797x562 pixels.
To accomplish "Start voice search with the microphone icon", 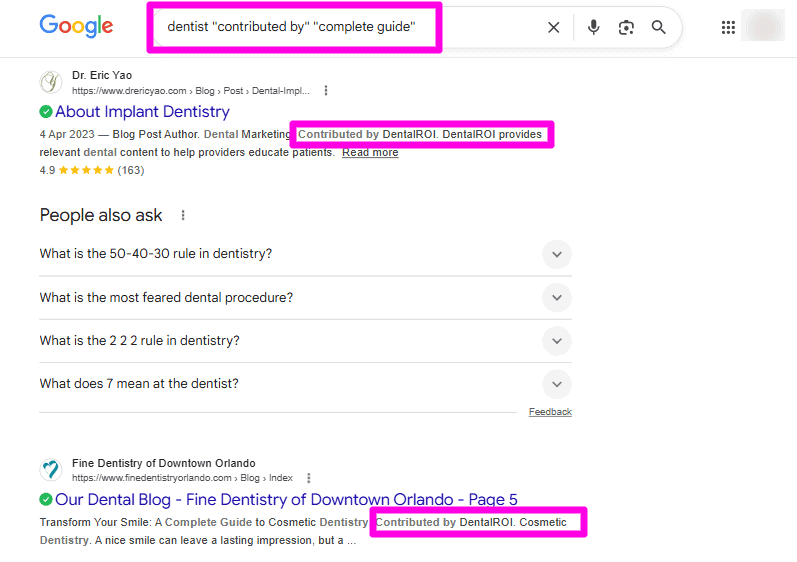I will pos(593,27).
